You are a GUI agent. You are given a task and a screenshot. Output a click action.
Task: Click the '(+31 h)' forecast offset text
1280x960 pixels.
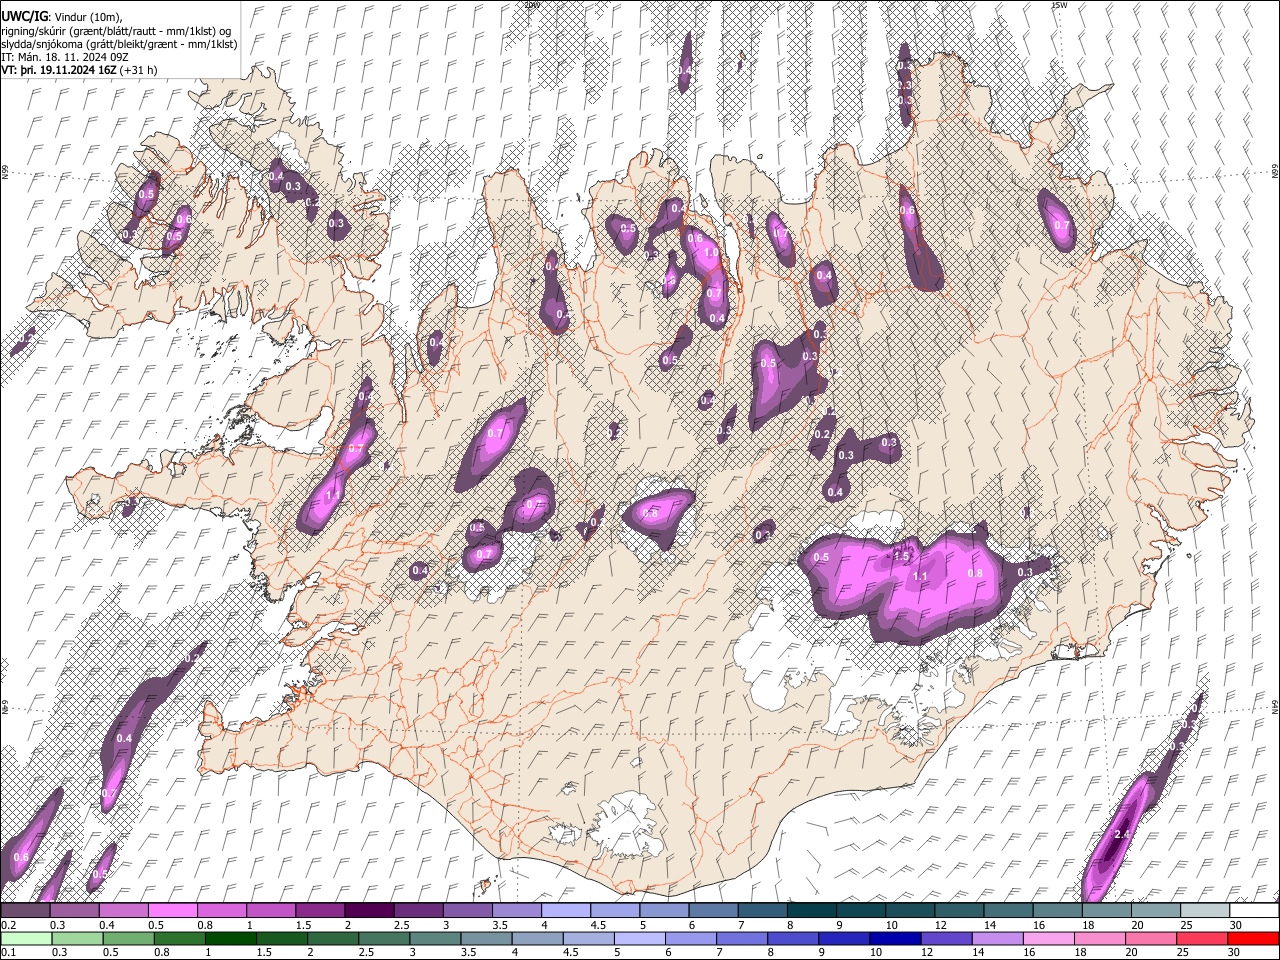click(x=138, y=71)
